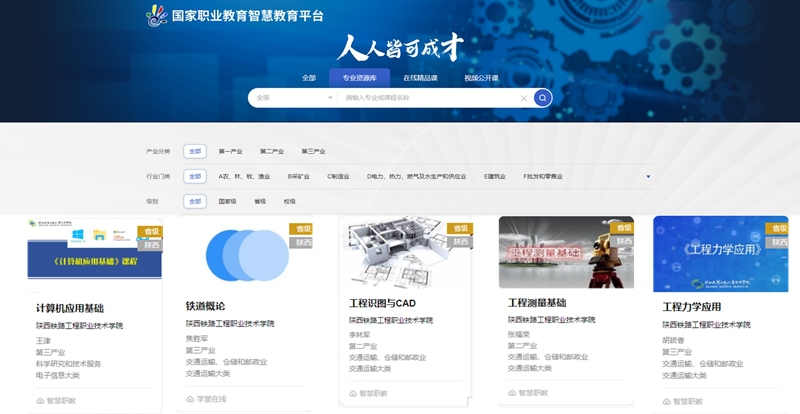The image size is (800, 414).
Task: Switch to 视频公开课 tab
Action: (x=481, y=77)
